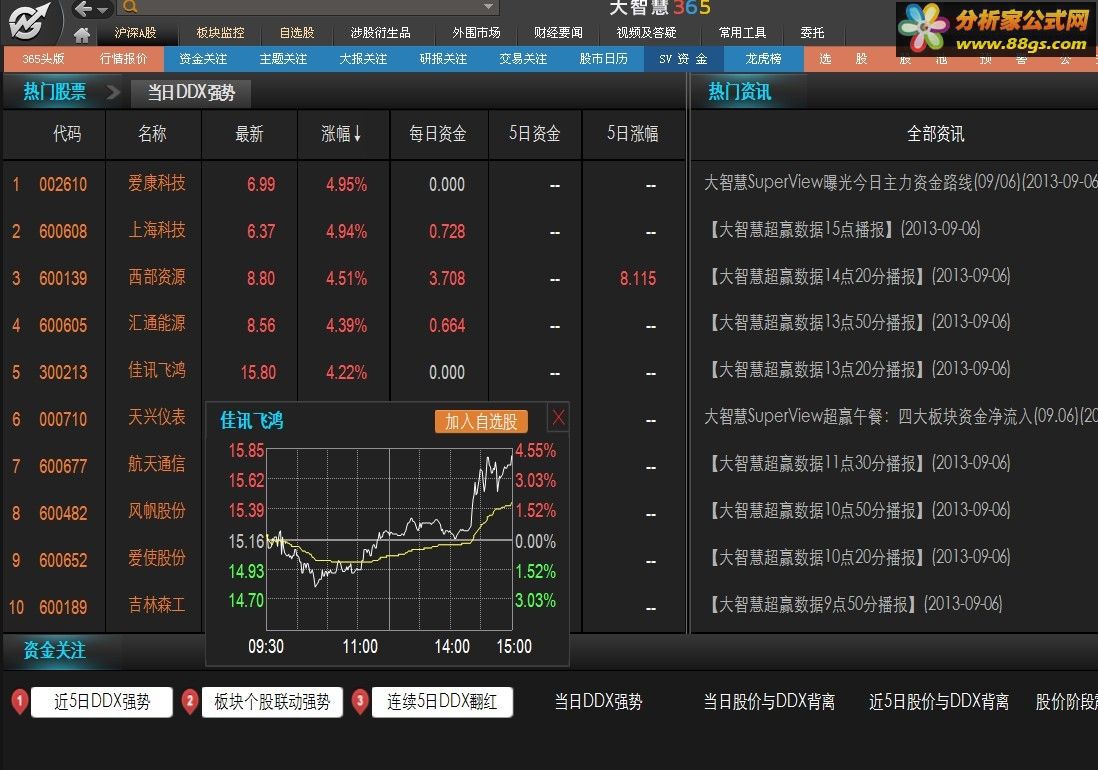The height and width of the screenshot is (770, 1098).
Task: Click the 板块个股联动强势 button
Action: pos(272,702)
